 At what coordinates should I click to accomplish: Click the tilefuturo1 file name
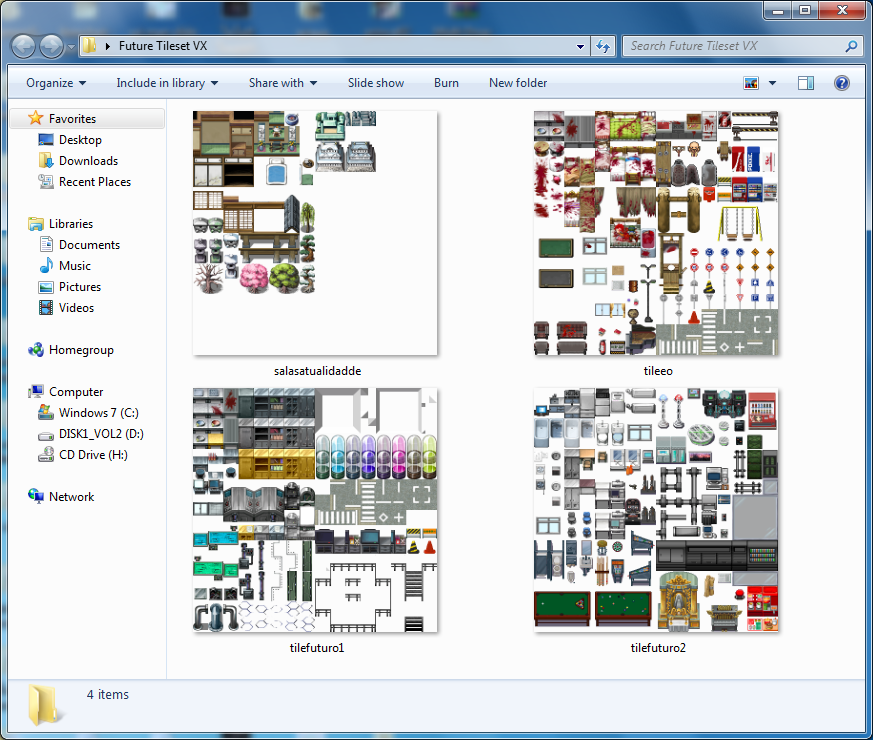pos(317,648)
